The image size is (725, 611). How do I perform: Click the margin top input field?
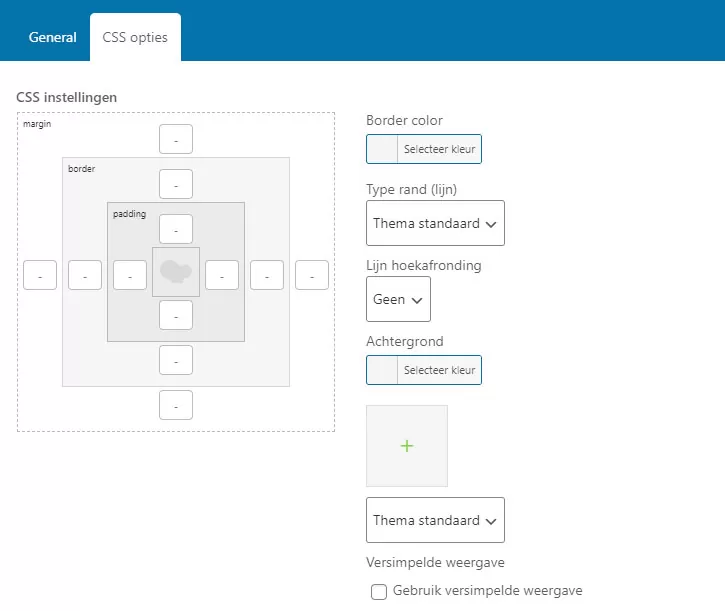176,140
